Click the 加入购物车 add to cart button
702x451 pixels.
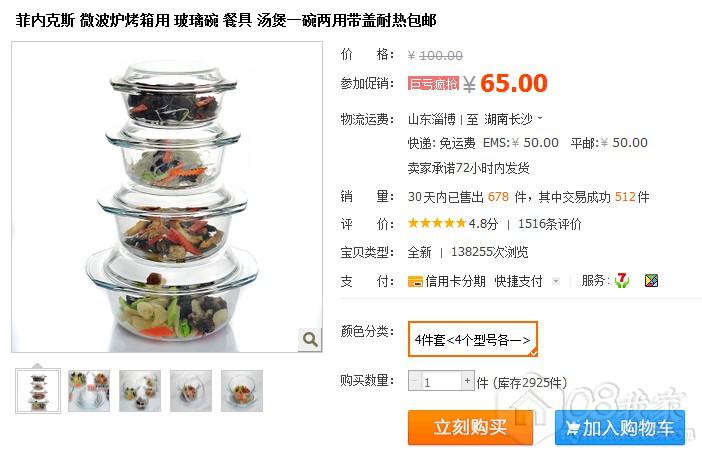pyautogui.click(x=620, y=428)
